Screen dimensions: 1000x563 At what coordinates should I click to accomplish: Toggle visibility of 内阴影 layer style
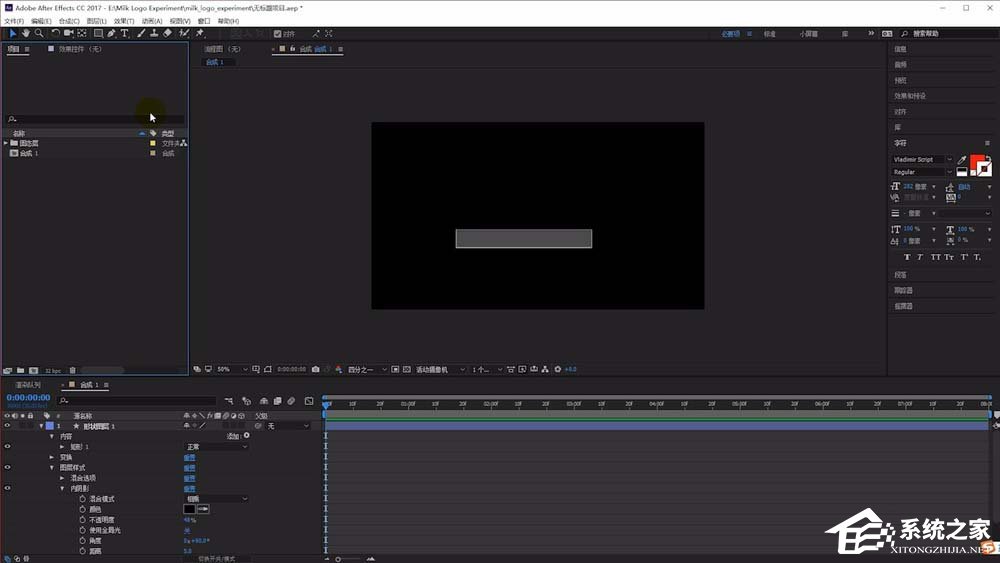pyautogui.click(x=7, y=488)
